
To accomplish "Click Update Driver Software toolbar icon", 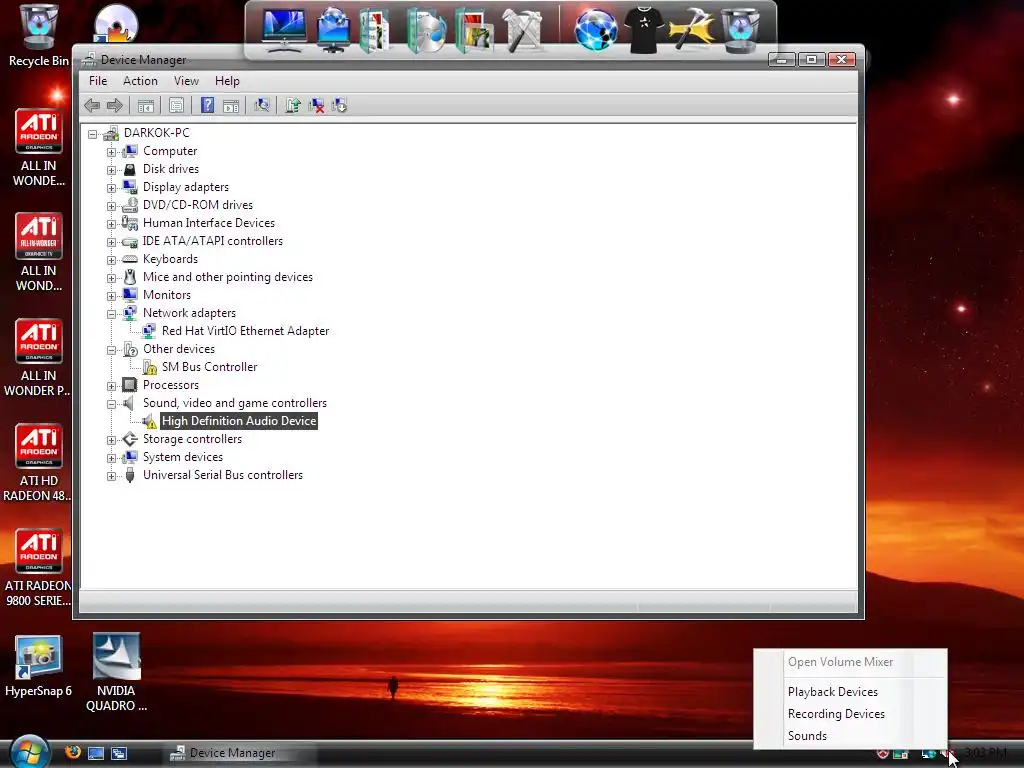I will (293, 105).
